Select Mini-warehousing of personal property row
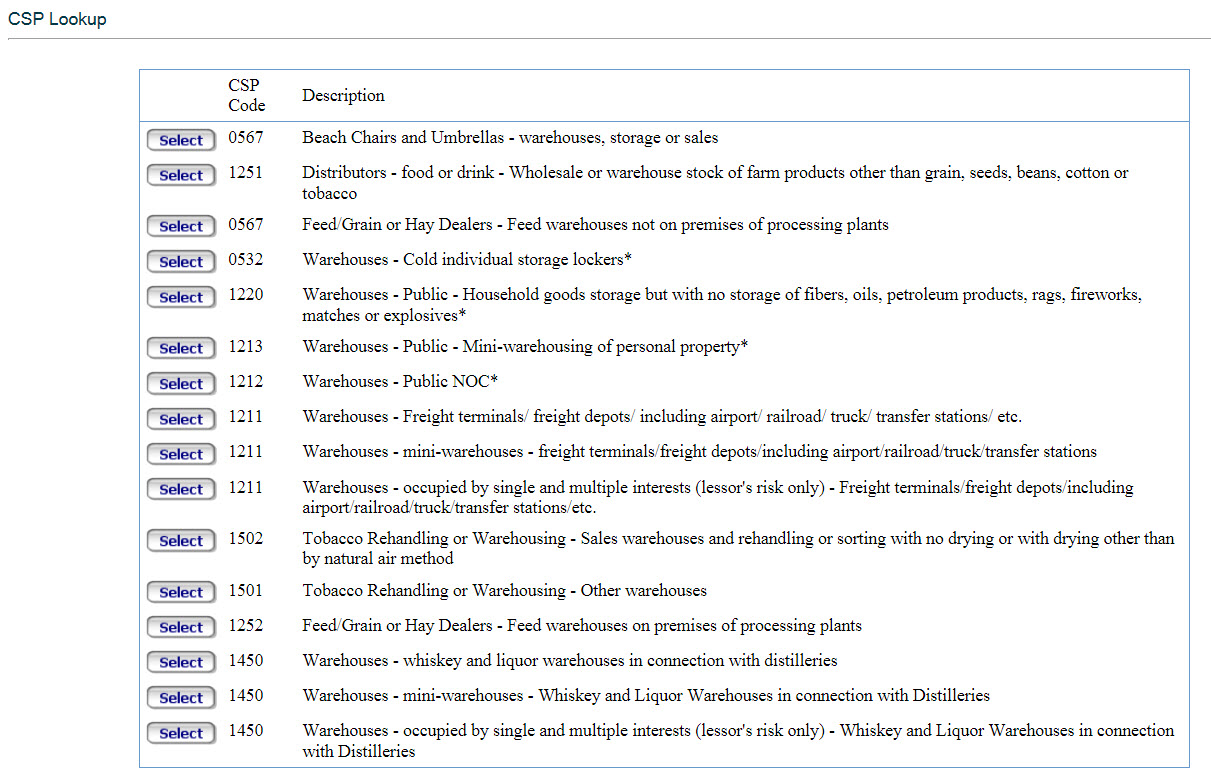This screenshot has height=783, width=1211. tap(181, 349)
